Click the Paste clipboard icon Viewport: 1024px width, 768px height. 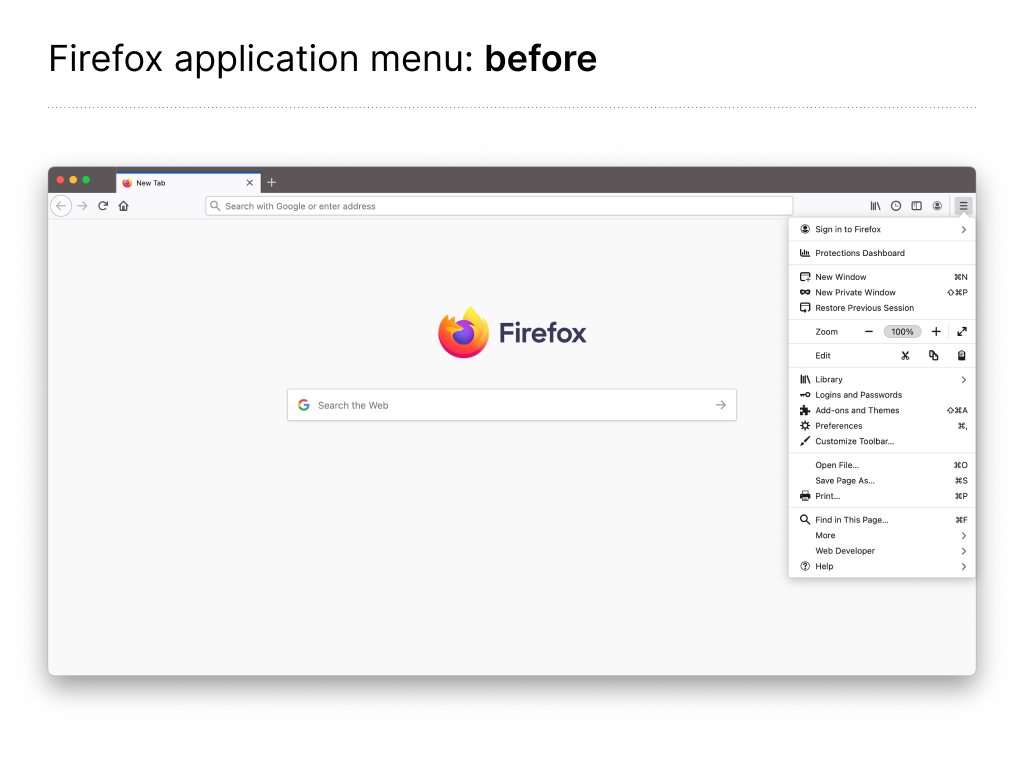[x=961, y=356]
